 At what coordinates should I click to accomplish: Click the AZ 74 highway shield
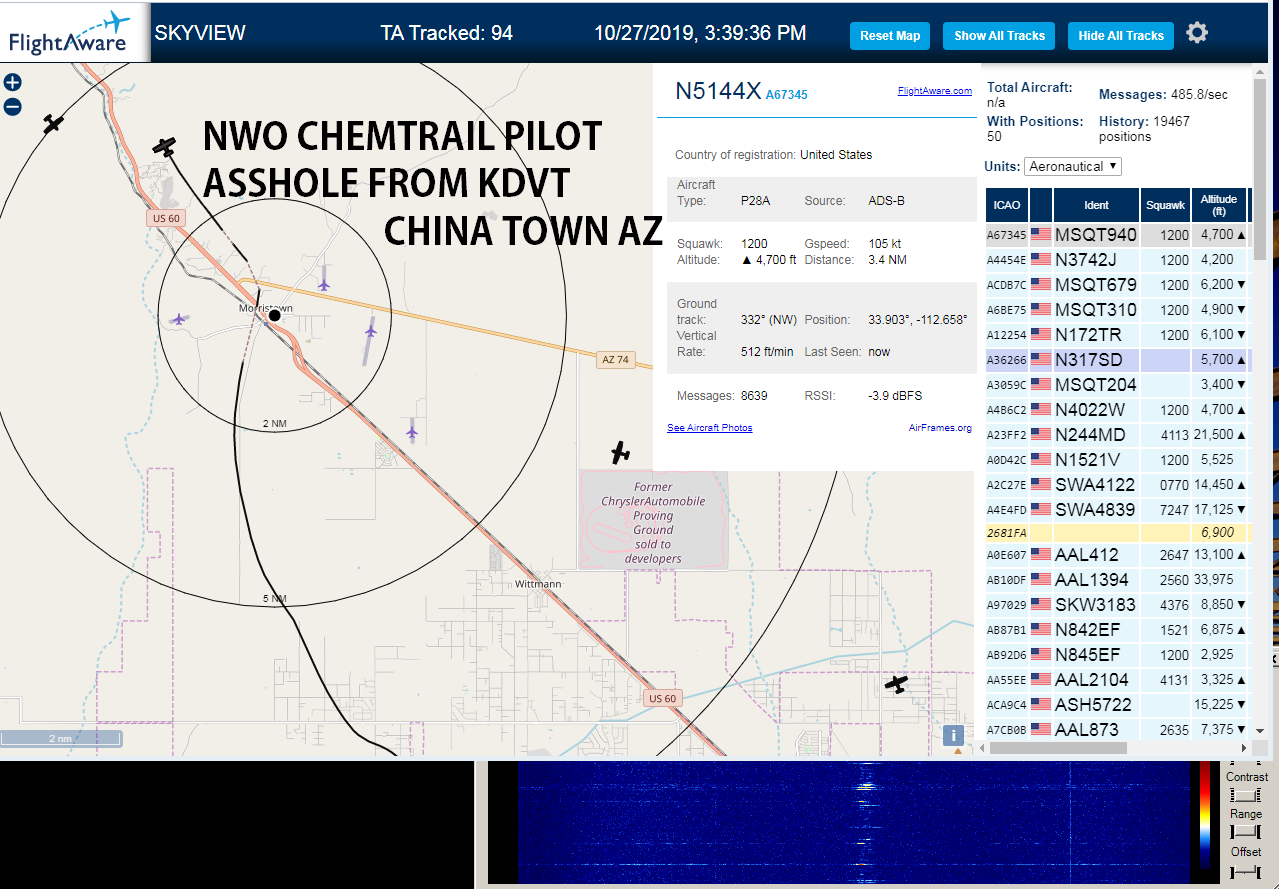tap(615, 360)
